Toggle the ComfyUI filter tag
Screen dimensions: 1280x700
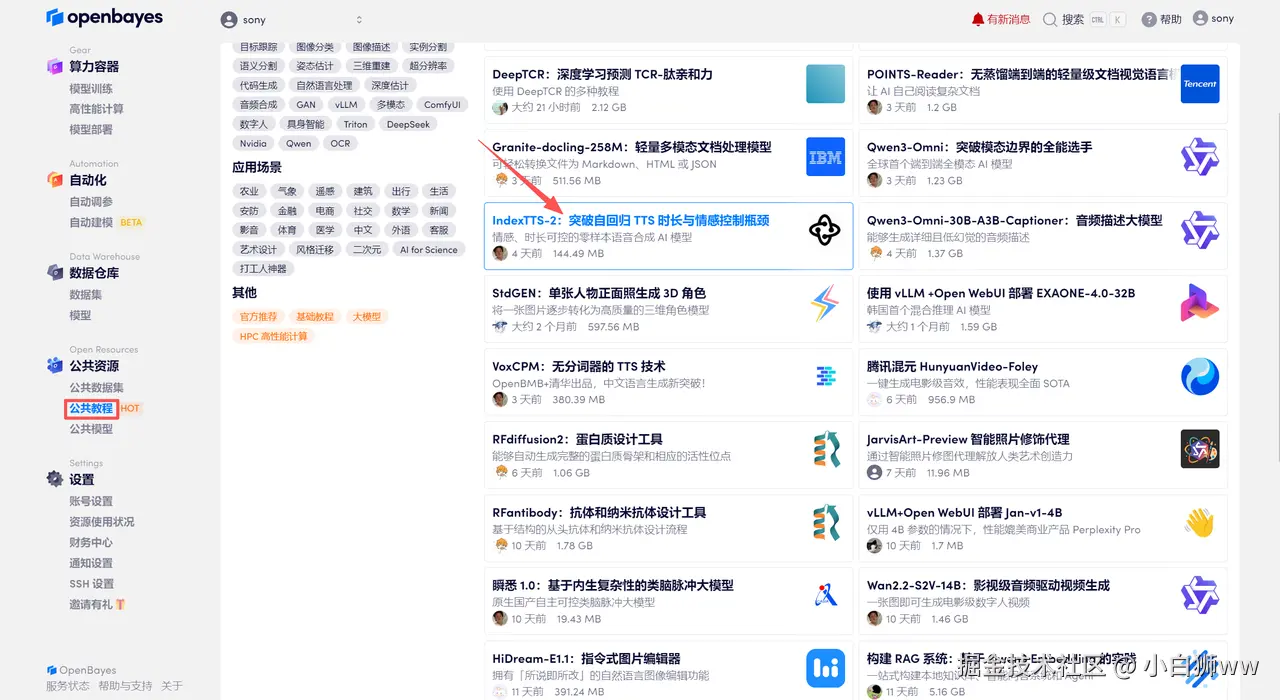pyautogui.click(x=442, y=105)
